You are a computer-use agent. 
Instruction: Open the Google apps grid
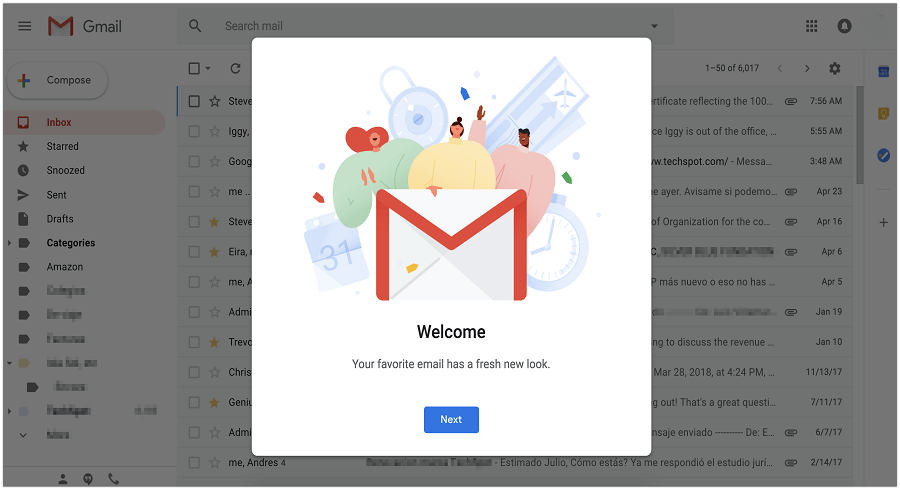pos(812,26)
